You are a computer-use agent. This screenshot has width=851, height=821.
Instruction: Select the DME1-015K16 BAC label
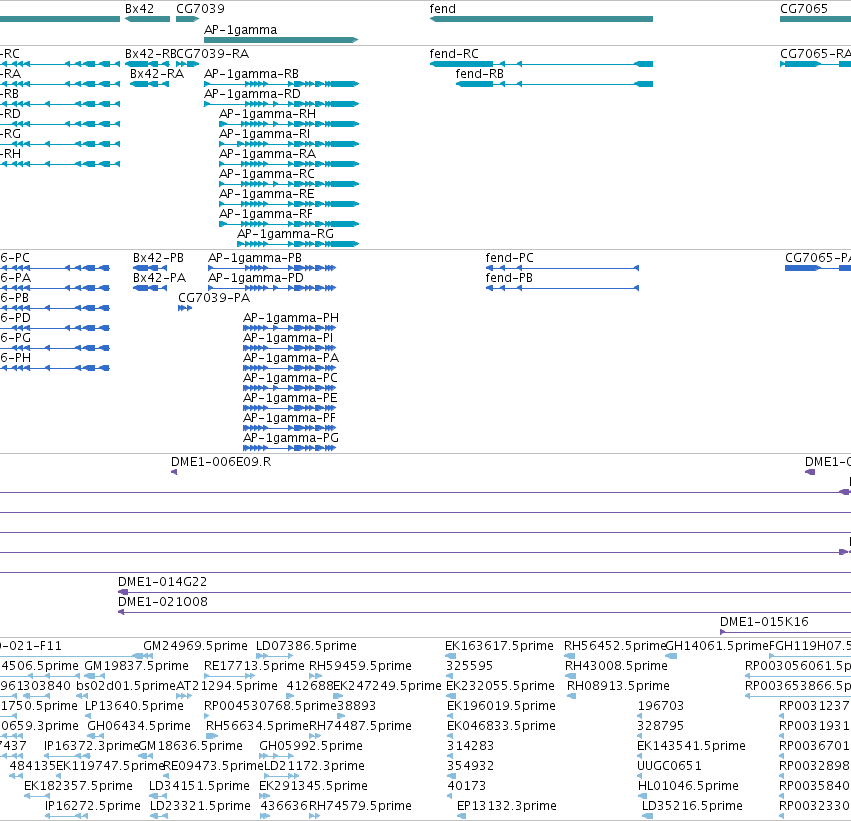coord(764,622)
